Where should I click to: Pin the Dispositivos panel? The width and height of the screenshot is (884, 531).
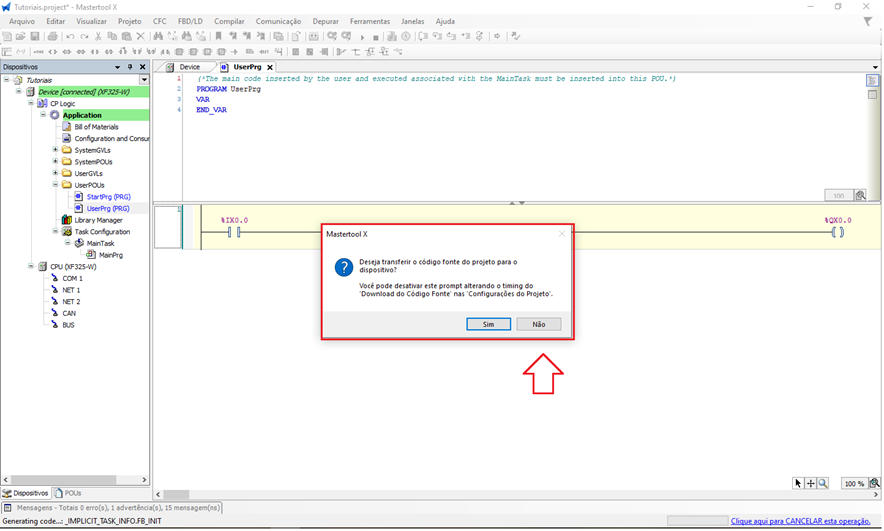pyautogui.click(x=130, y=67)
